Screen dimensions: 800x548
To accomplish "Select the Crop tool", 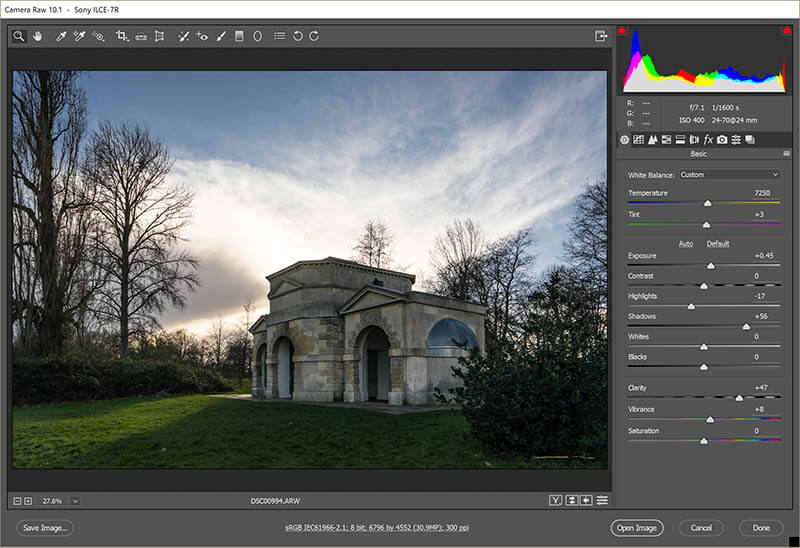I will click(121, 36).
